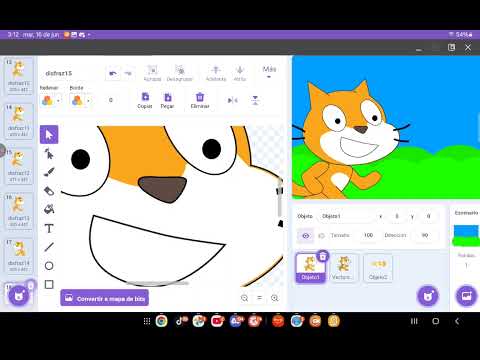Convert to bitmap with Convertir button
The width and height of the screenshot is (480, 360).
pyautogui.click(x=105, y=298)
